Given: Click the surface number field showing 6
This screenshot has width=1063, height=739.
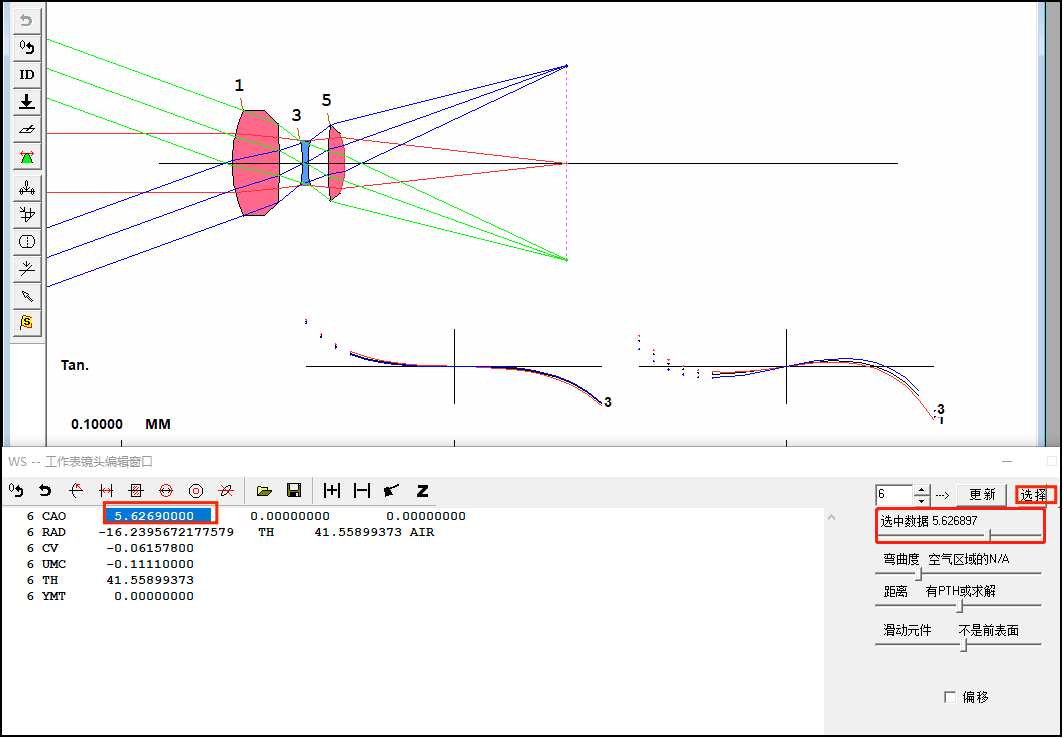Looking at the screenshot, I should pos(894,494).
